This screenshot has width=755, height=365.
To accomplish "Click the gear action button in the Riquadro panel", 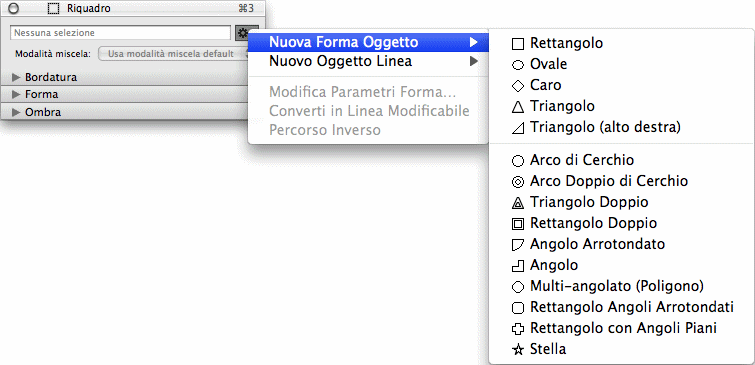I will coord(243,33).
